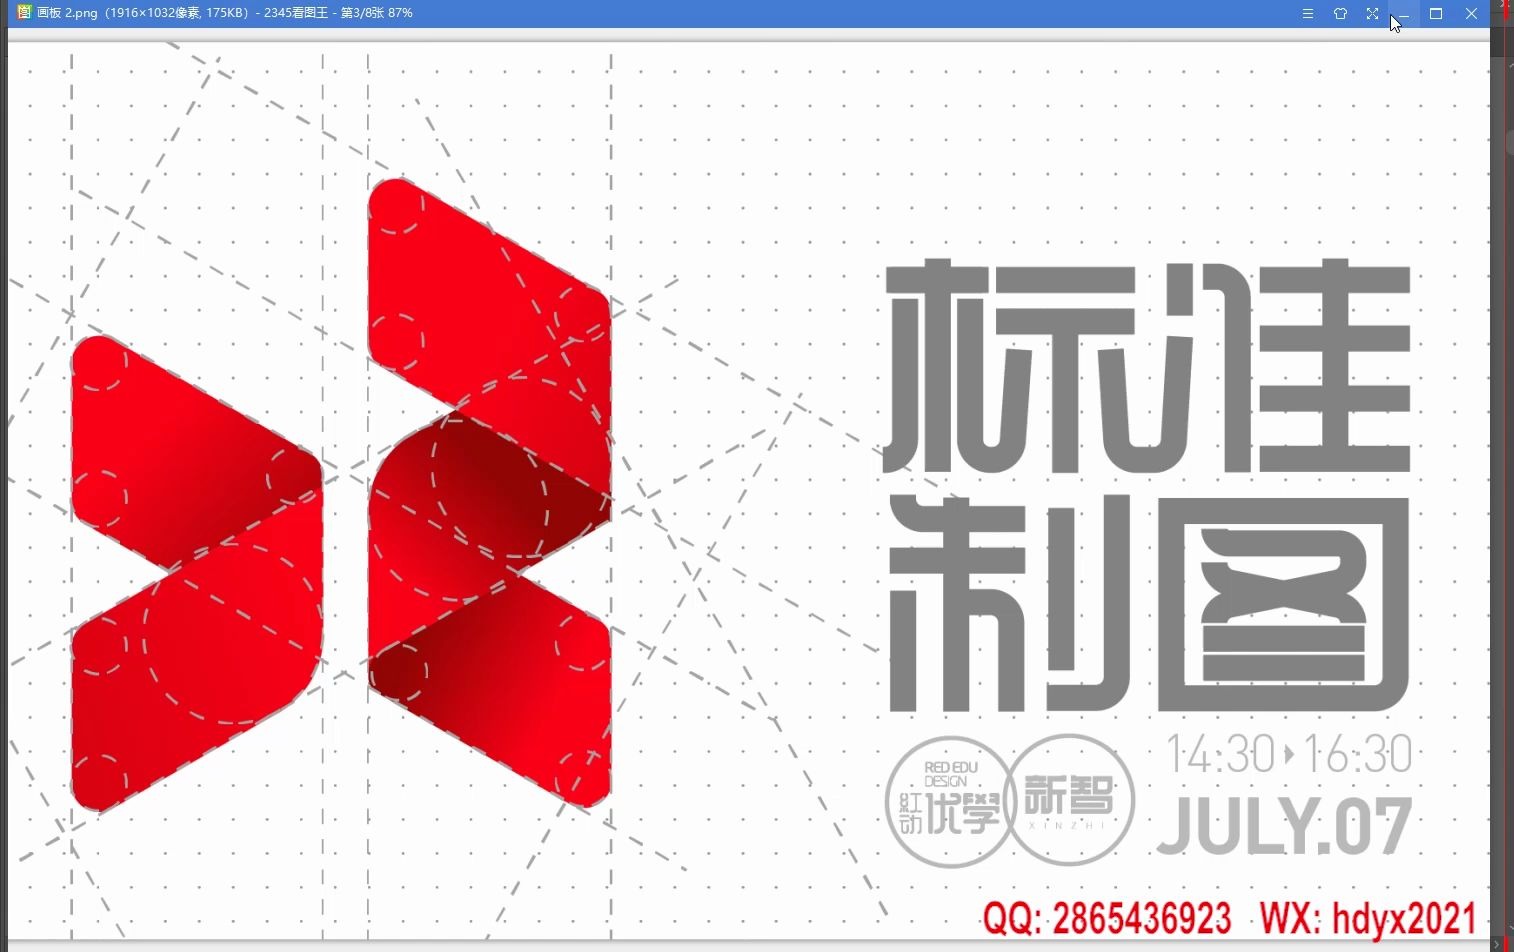Screen dimensions: 1514x952
Task: Close the image viewer window
Action: 1471,14
